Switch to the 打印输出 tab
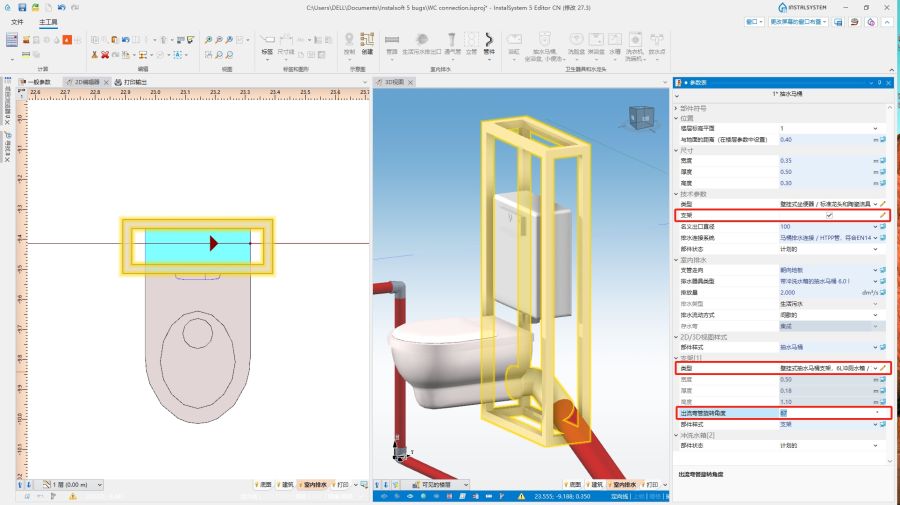This screenshot has height=505, width=900. click(x=130, y=82)
